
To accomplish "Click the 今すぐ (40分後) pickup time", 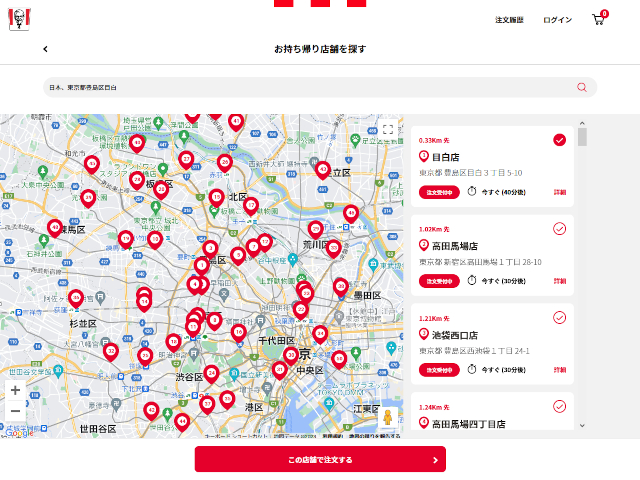I will tap(504, 192).
